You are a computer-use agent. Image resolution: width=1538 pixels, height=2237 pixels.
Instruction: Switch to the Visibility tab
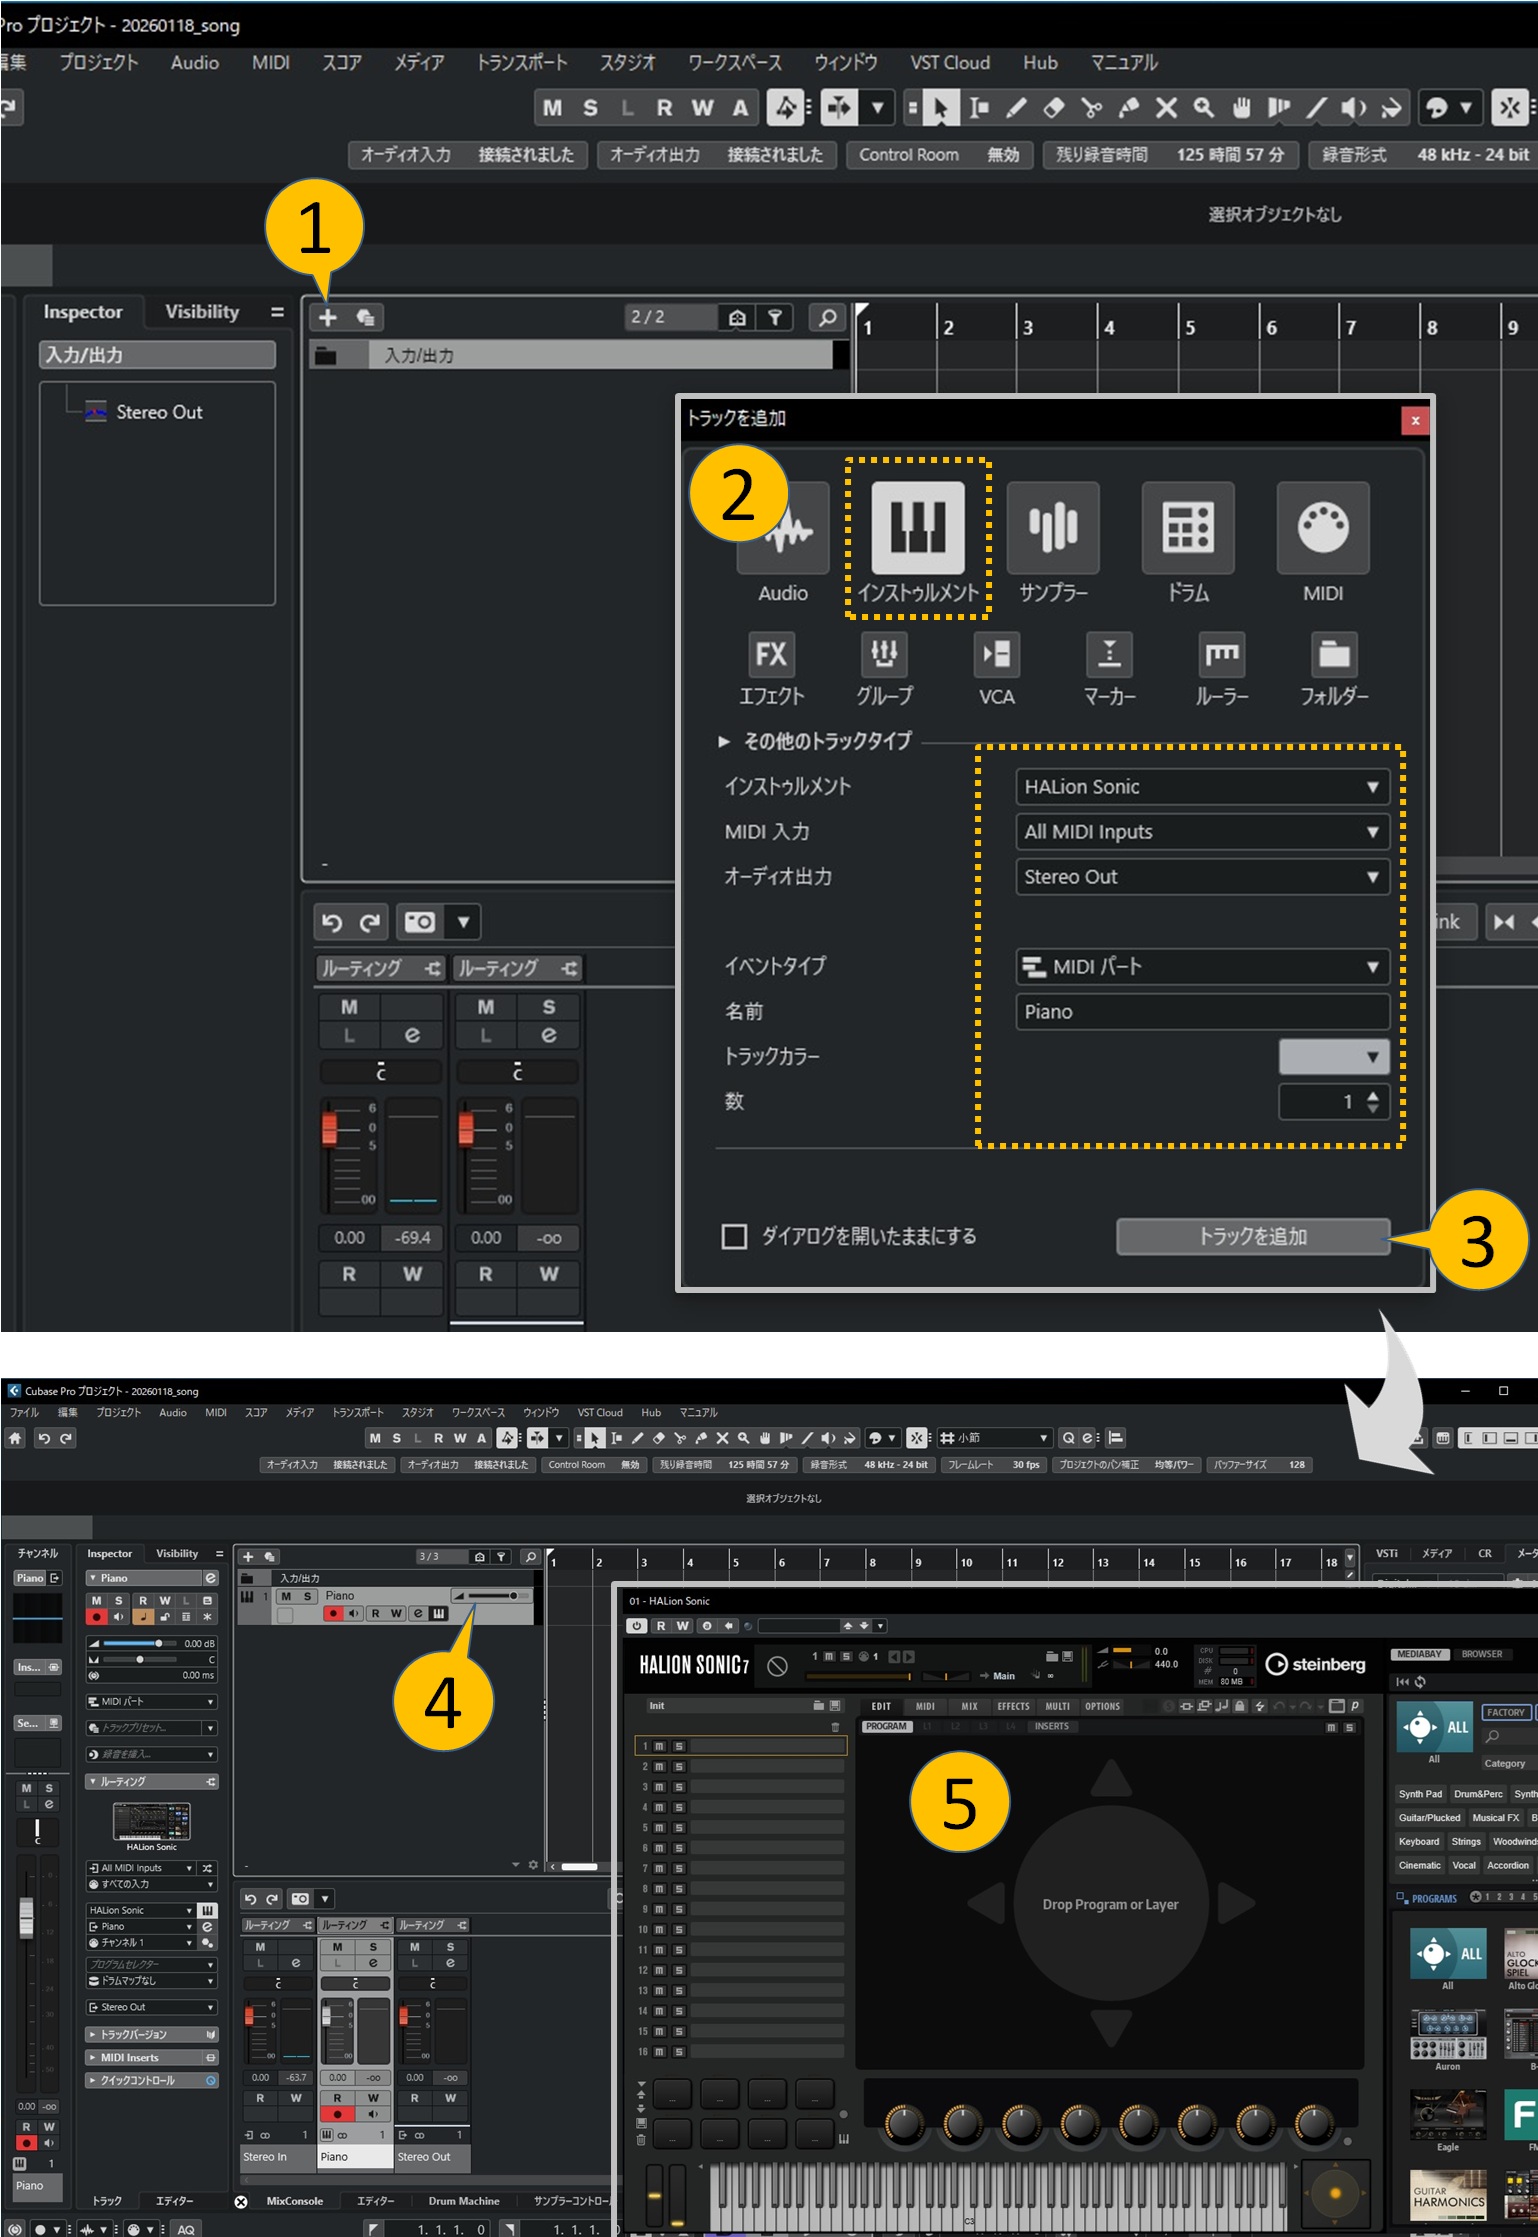click(x=202, y=312)
